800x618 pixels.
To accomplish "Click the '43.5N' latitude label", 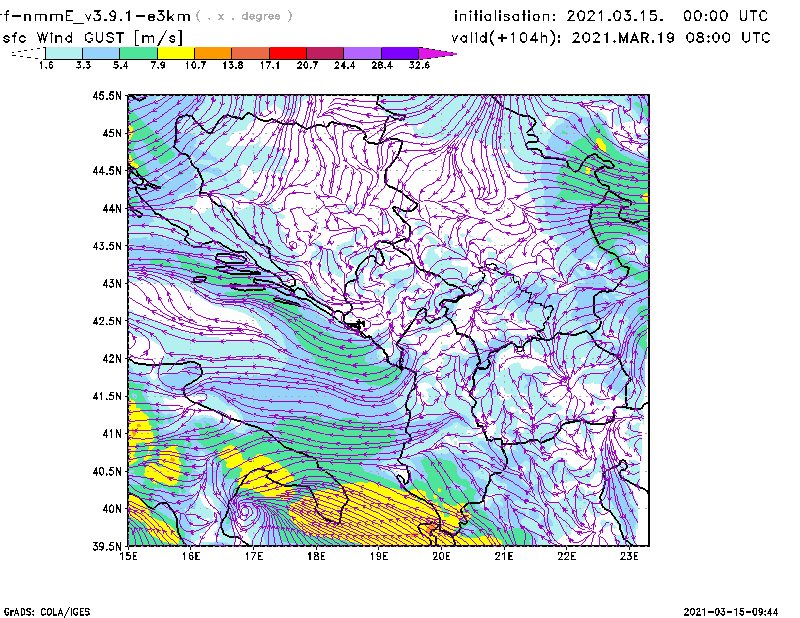I will pos(107,246).
